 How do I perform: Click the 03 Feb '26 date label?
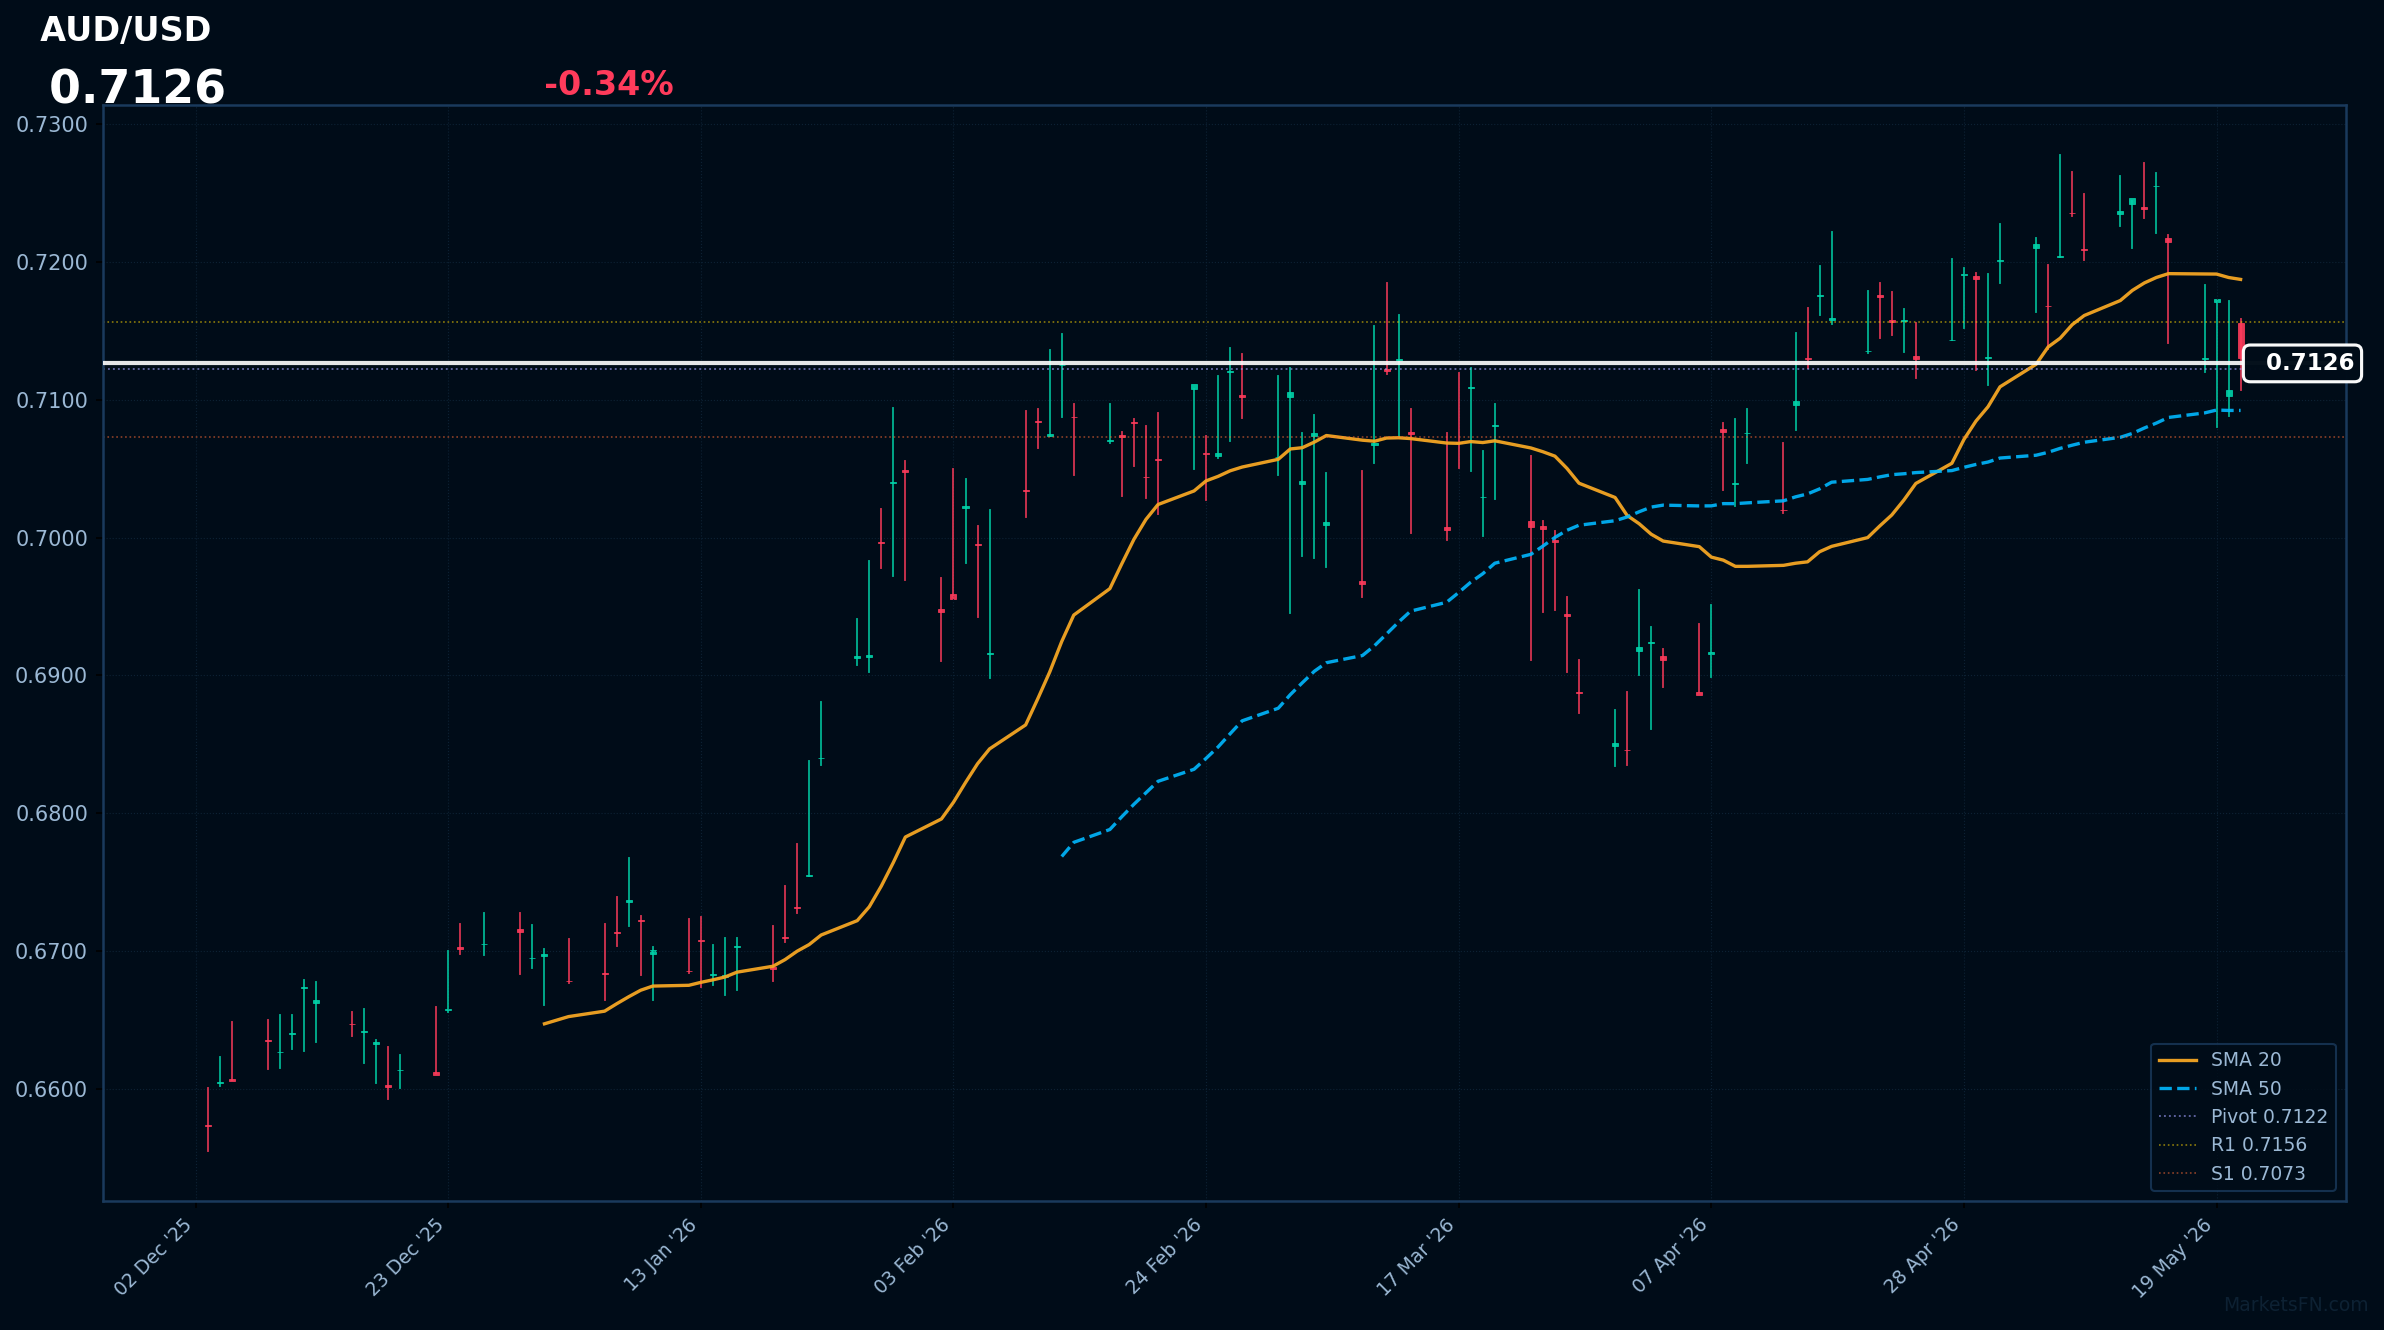pyautogui.click(x=912, y=1256)
